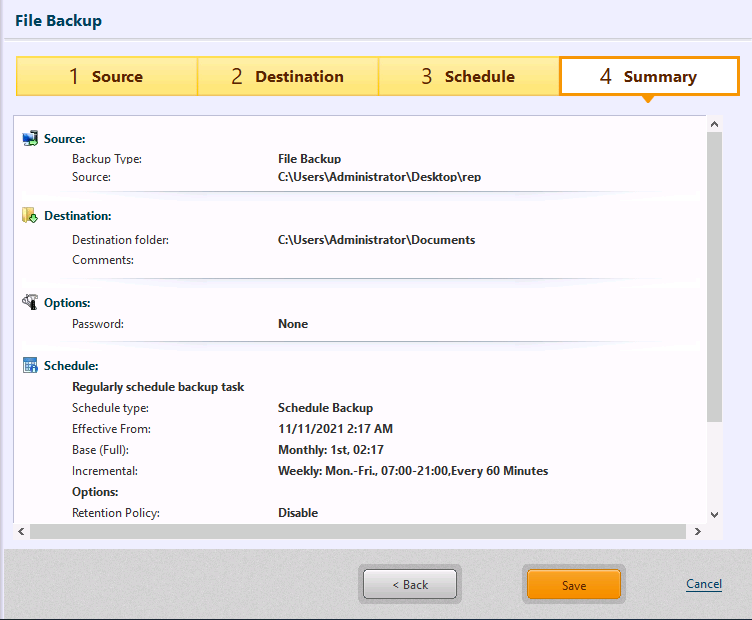Screen dimensions: 752x620
Task: Go to step 1 Source tab
Action: point(107,77)
